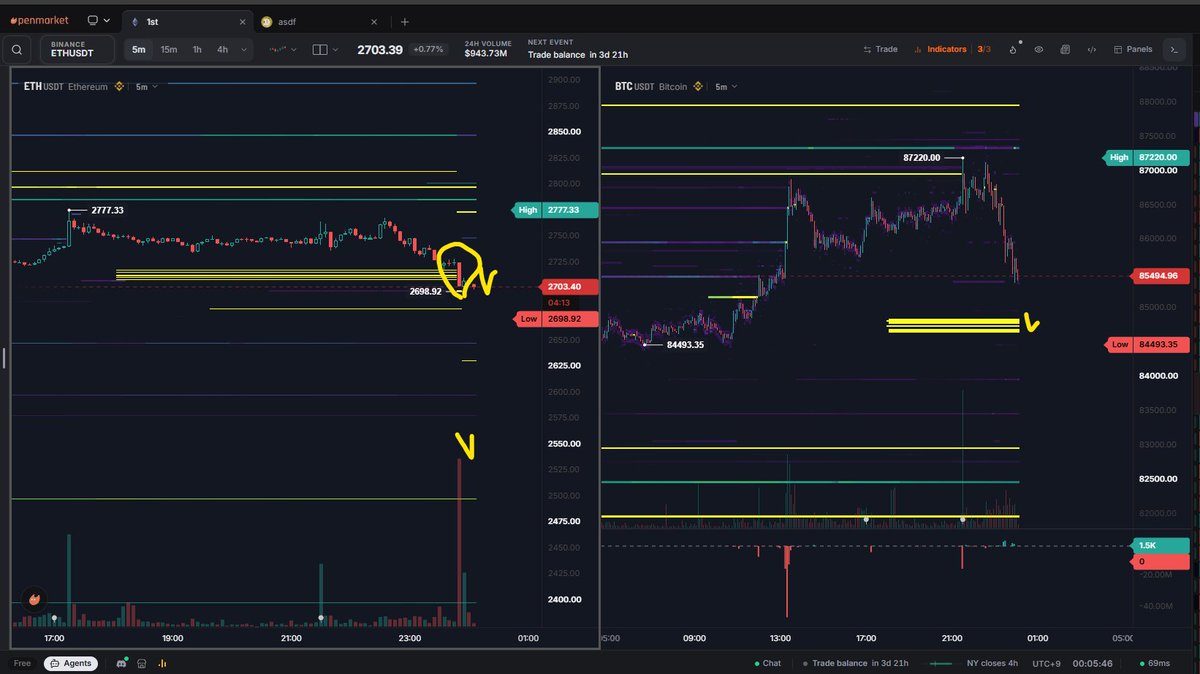
Task: Open the Discord icon in the status bar
Action: pyautogui.click(x=122, y=663)
